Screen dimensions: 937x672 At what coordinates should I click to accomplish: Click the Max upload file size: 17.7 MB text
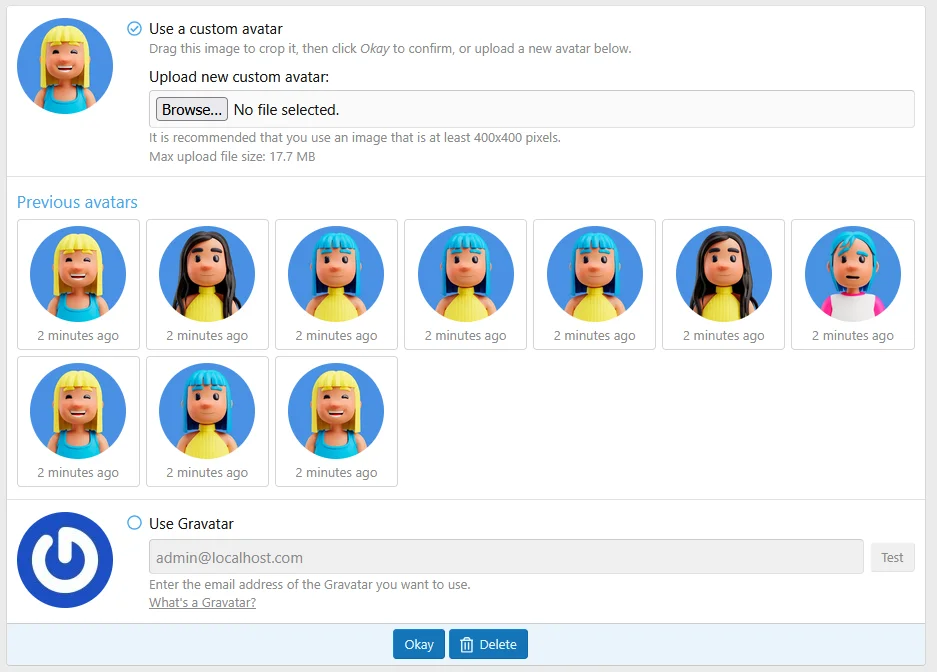(x=232, y=157)
